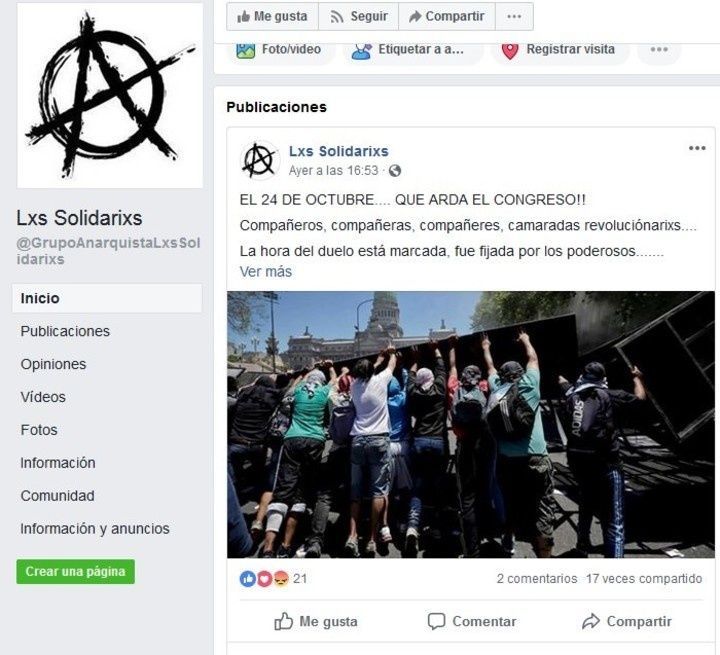Click the Etiquetar a amigos icon
Screen dimensions: 720x655
click(x=361, y=51)
